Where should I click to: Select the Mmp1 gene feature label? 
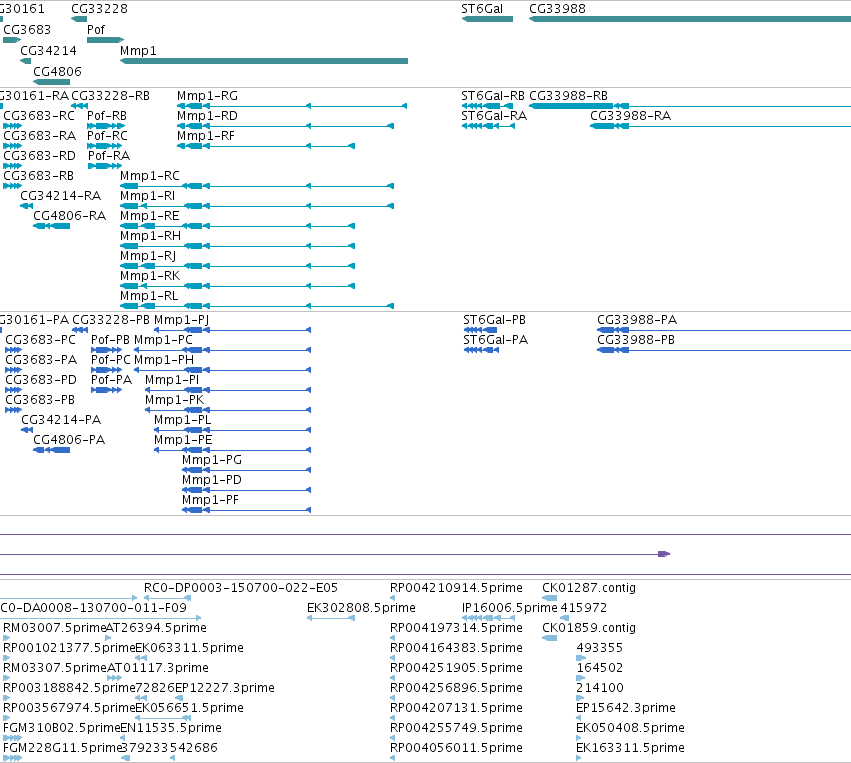coord(138,50)
